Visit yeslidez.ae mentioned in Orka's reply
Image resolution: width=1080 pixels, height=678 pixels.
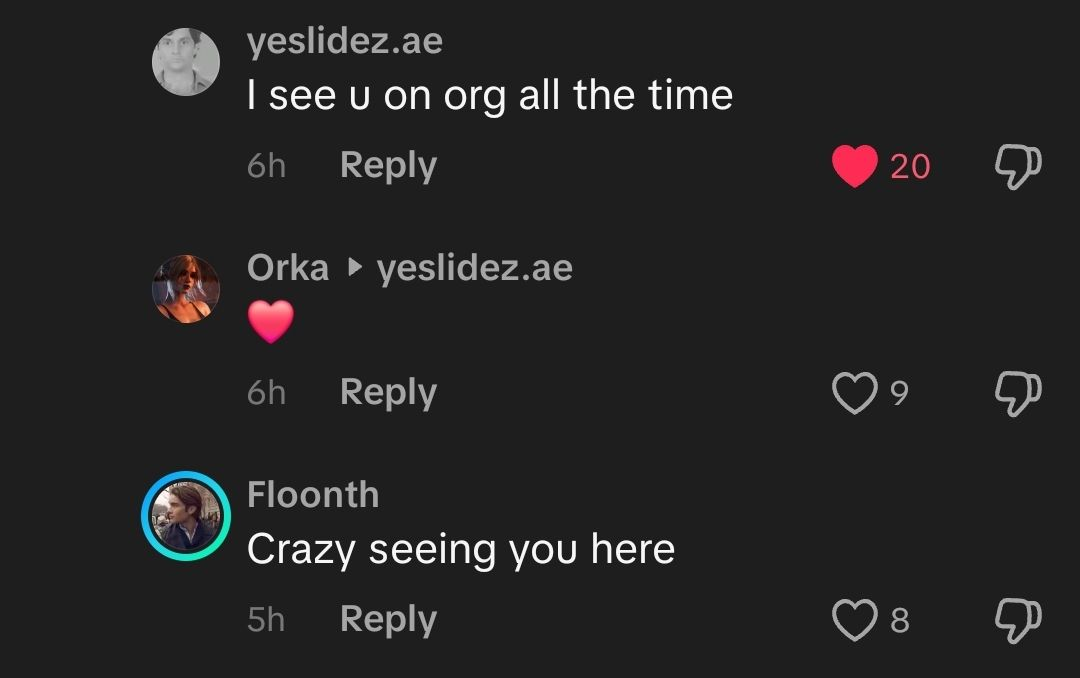click(475, 267)
